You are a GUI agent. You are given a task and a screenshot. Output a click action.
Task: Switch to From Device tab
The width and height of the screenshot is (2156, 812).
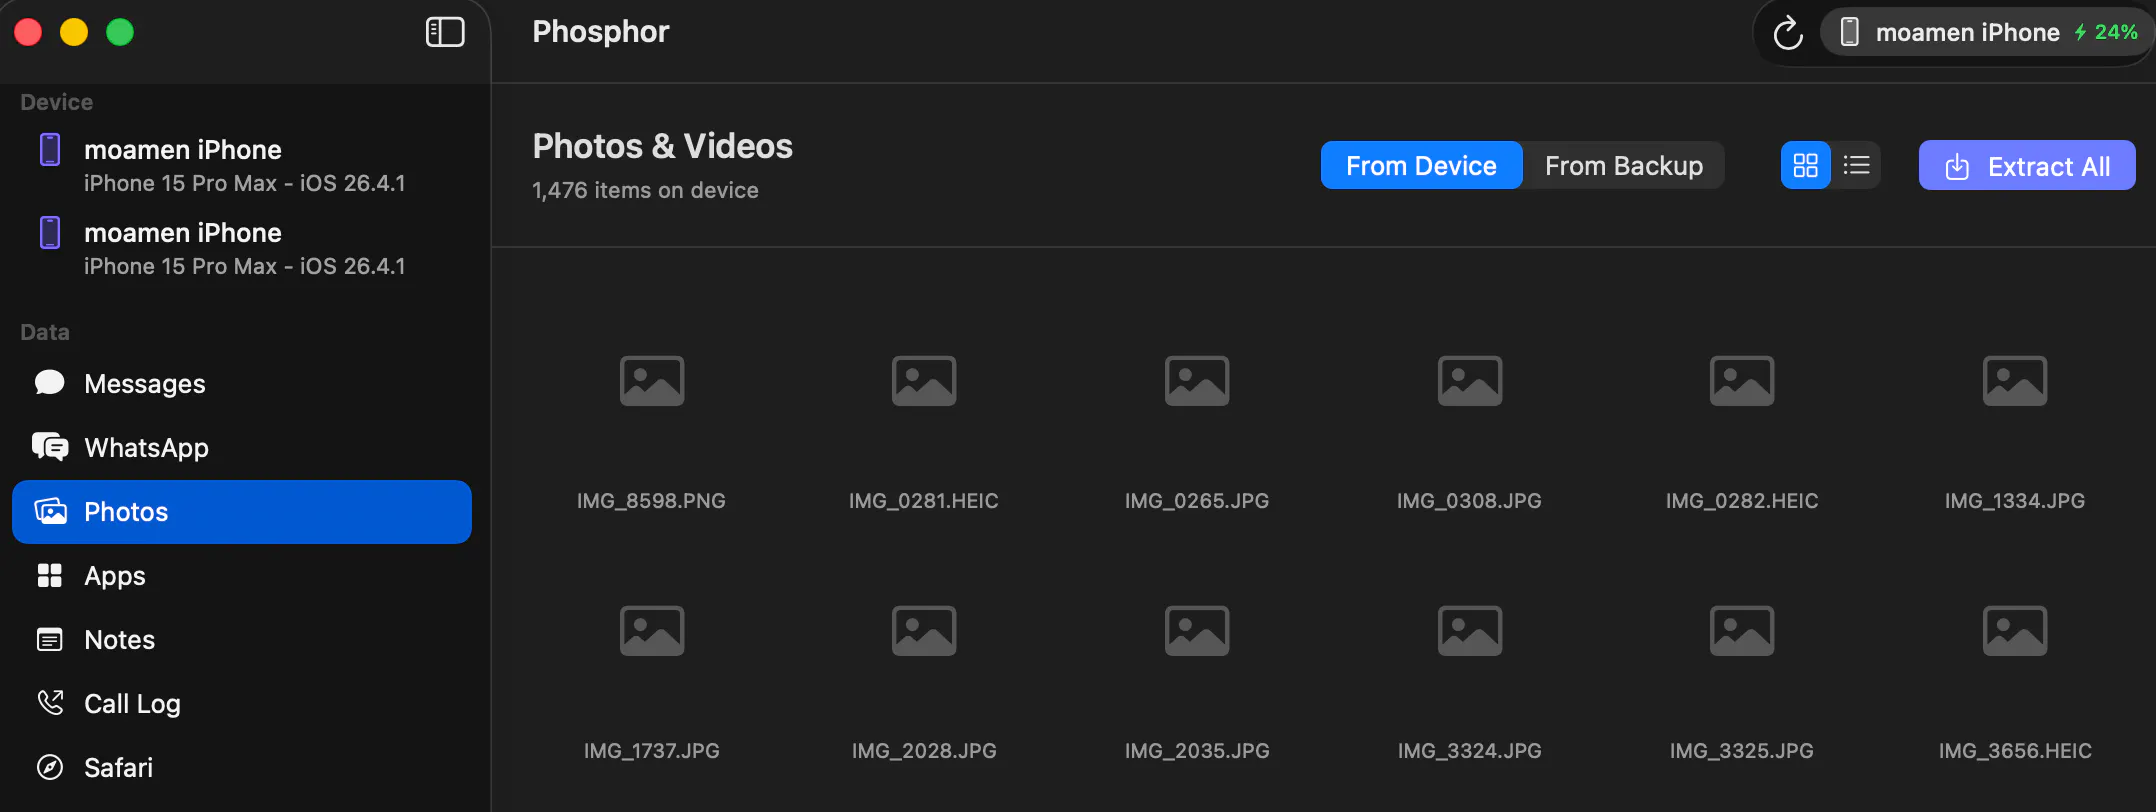coord(1421,166)
